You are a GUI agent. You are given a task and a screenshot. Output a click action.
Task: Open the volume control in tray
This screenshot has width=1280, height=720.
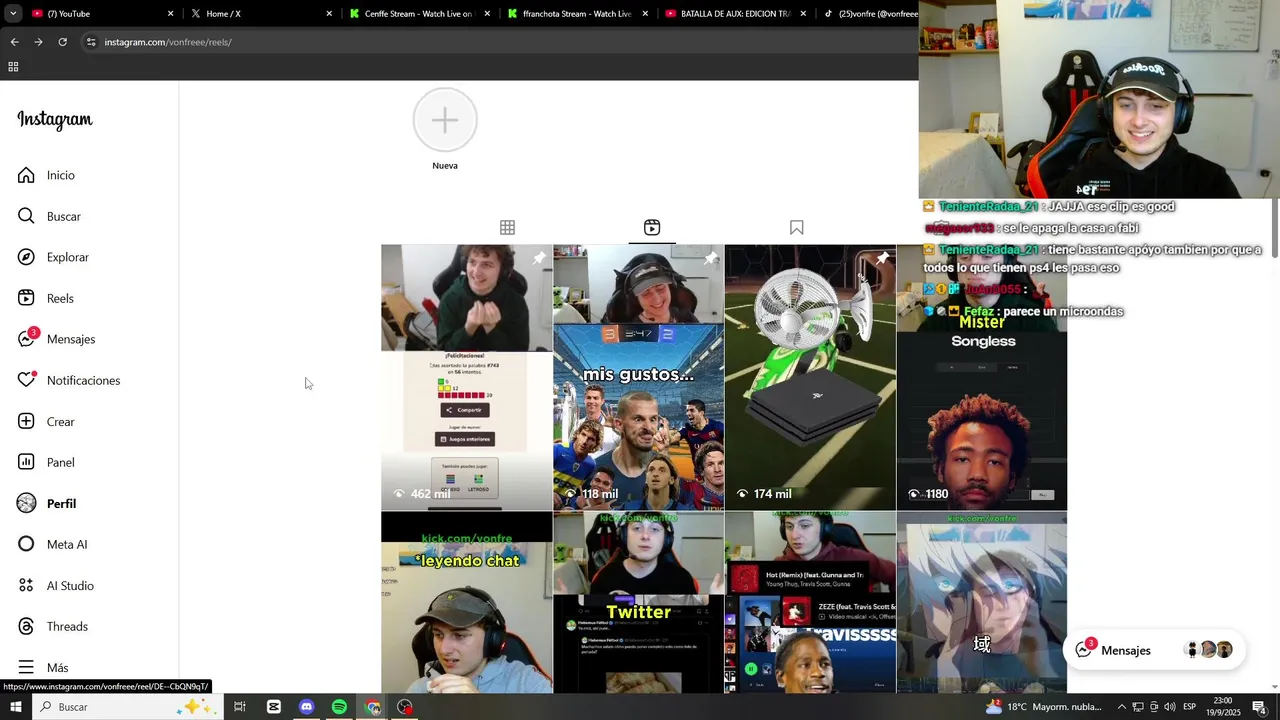(1169, 707)
